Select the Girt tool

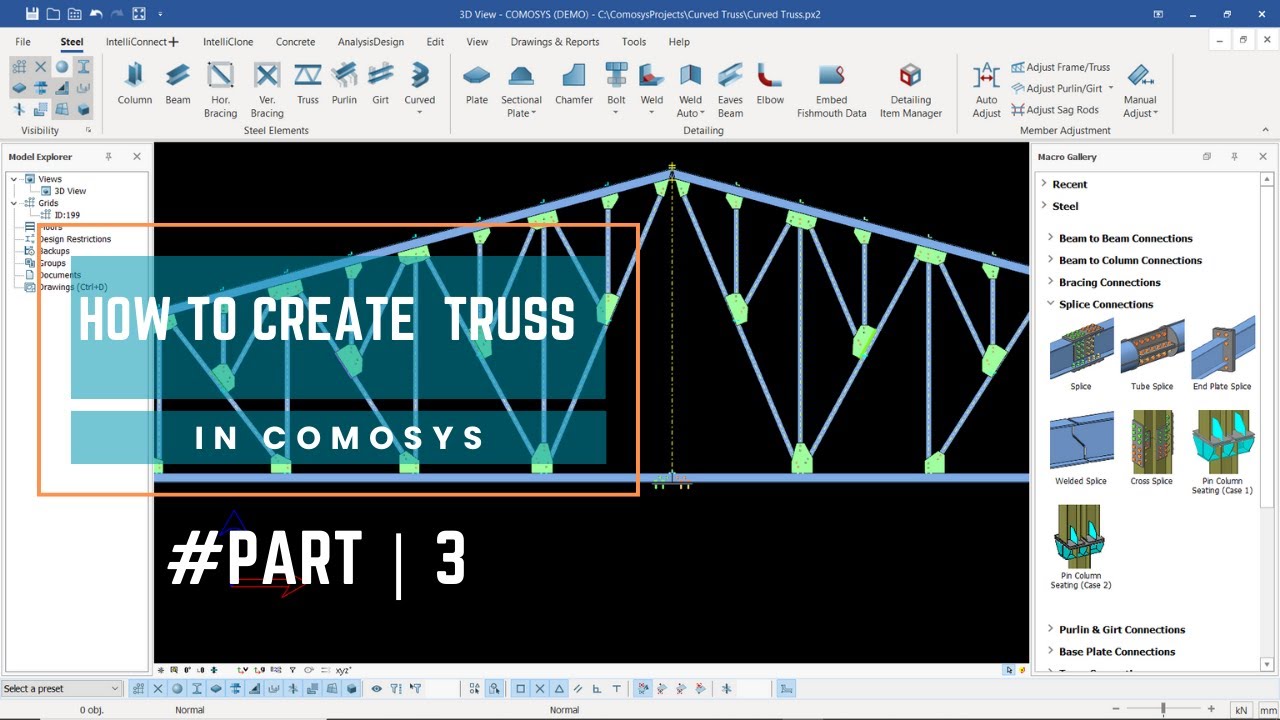(x=380, y=83)
